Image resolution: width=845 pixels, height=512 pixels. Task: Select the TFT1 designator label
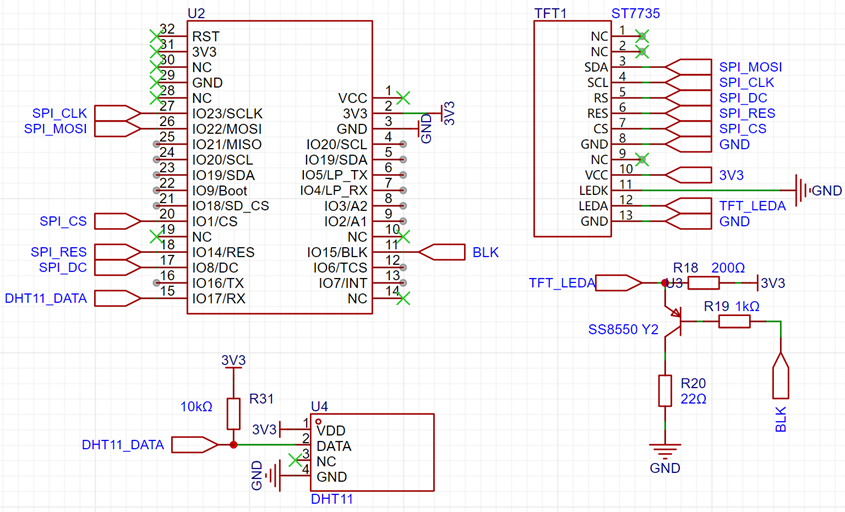(550, 13)
